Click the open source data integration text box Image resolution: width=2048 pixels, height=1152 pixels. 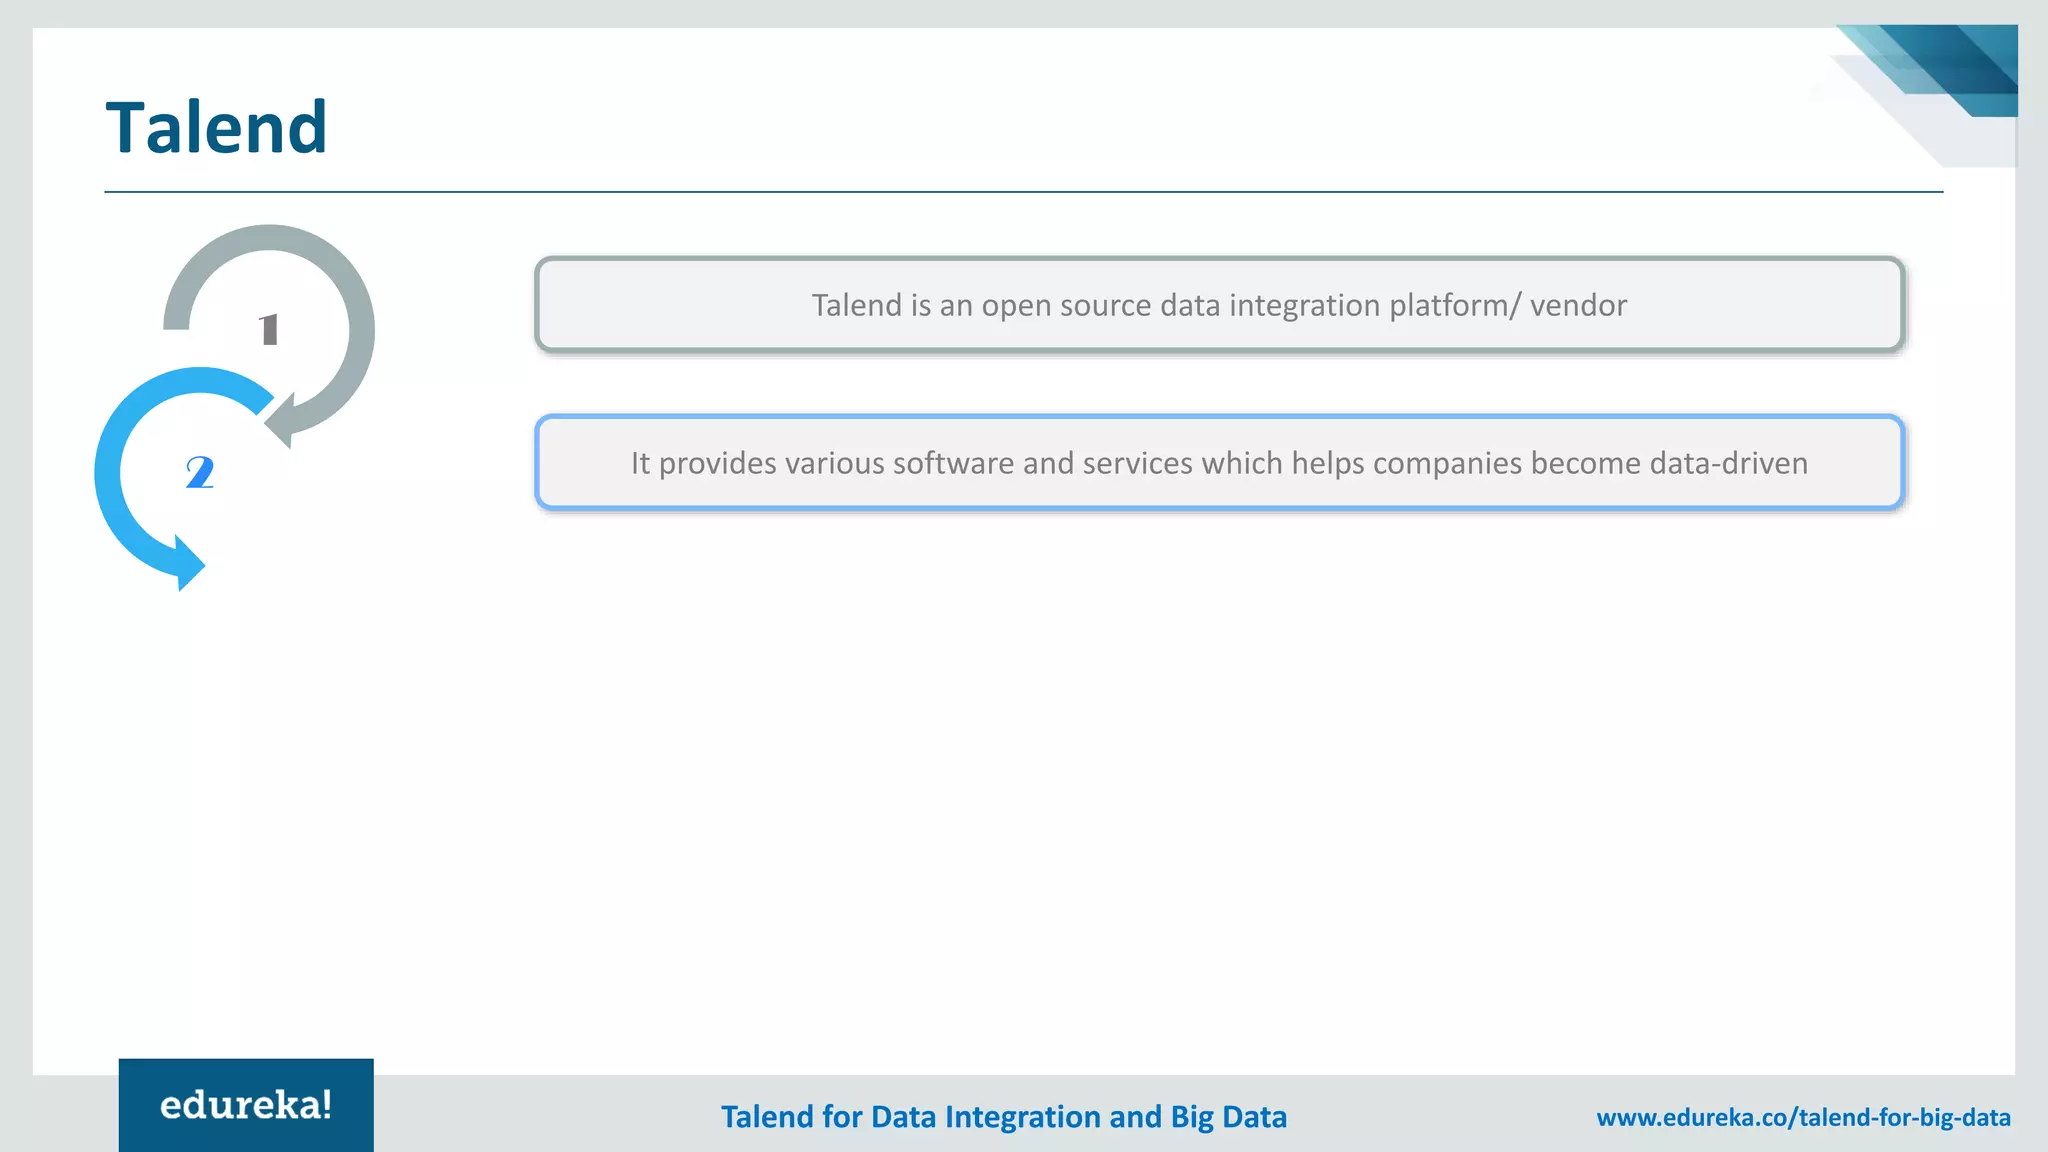tap(1219, 305)
